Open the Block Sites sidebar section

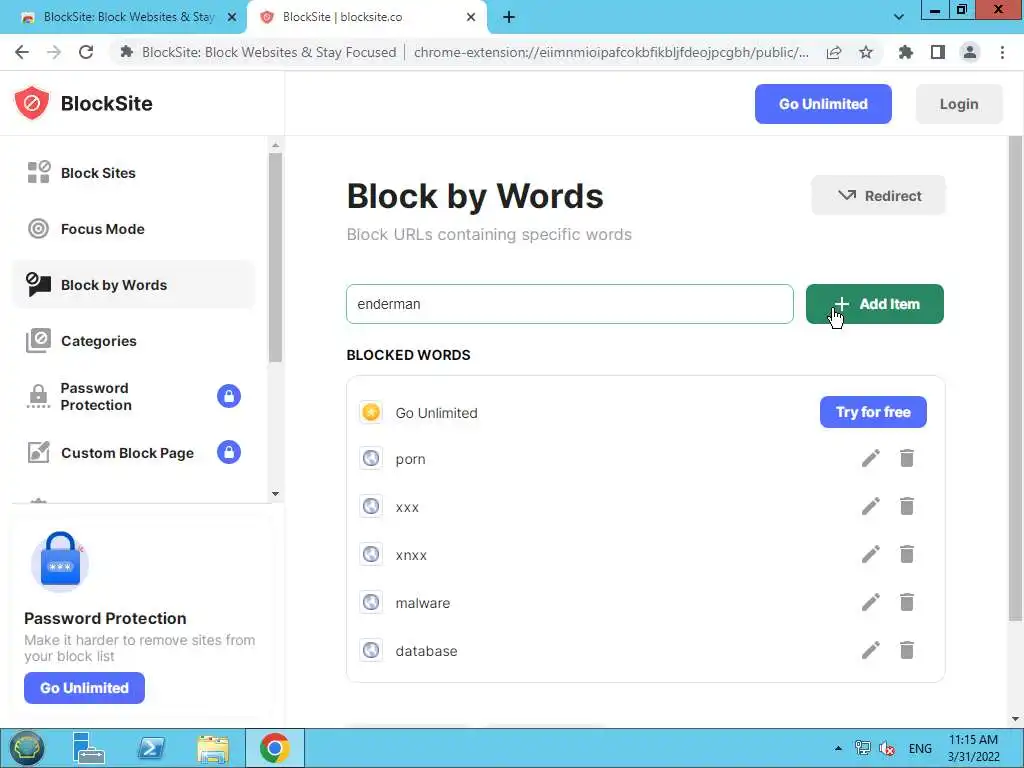tap(133, 173)
